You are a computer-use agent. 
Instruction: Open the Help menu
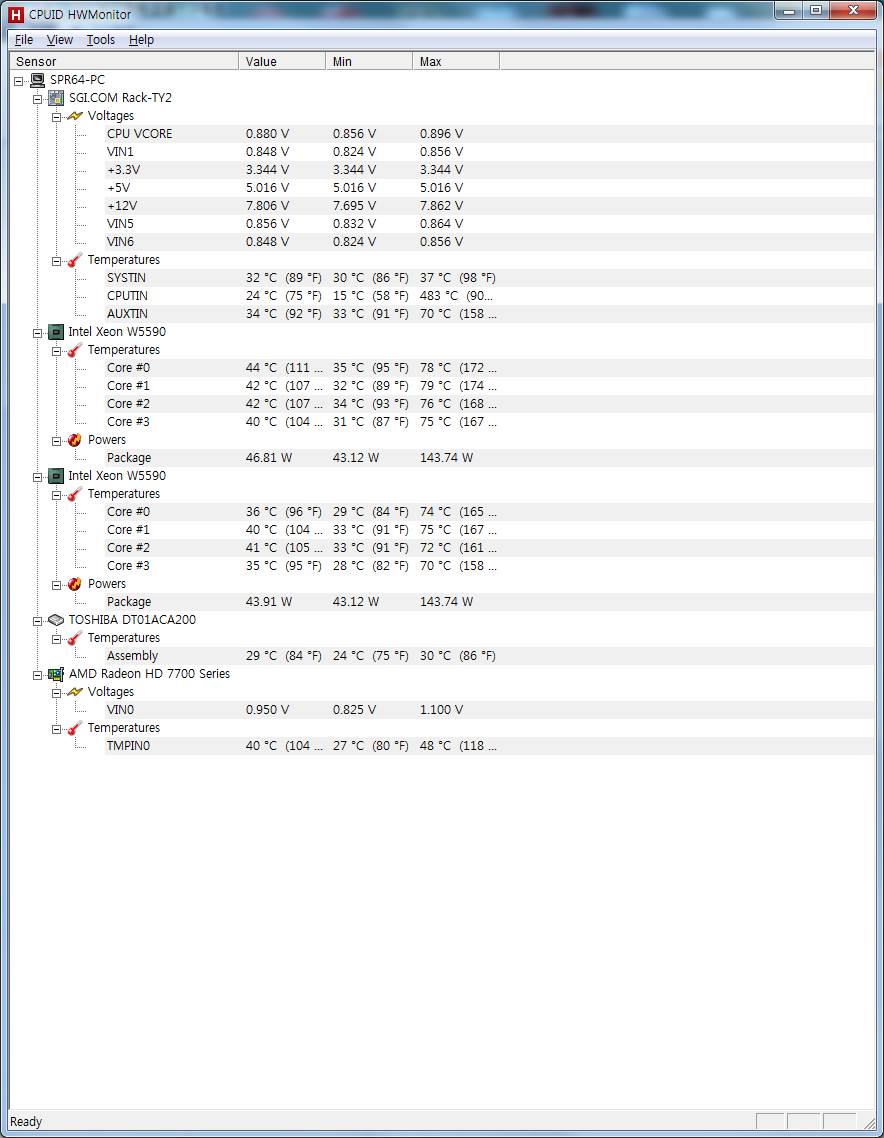(142, 40)
